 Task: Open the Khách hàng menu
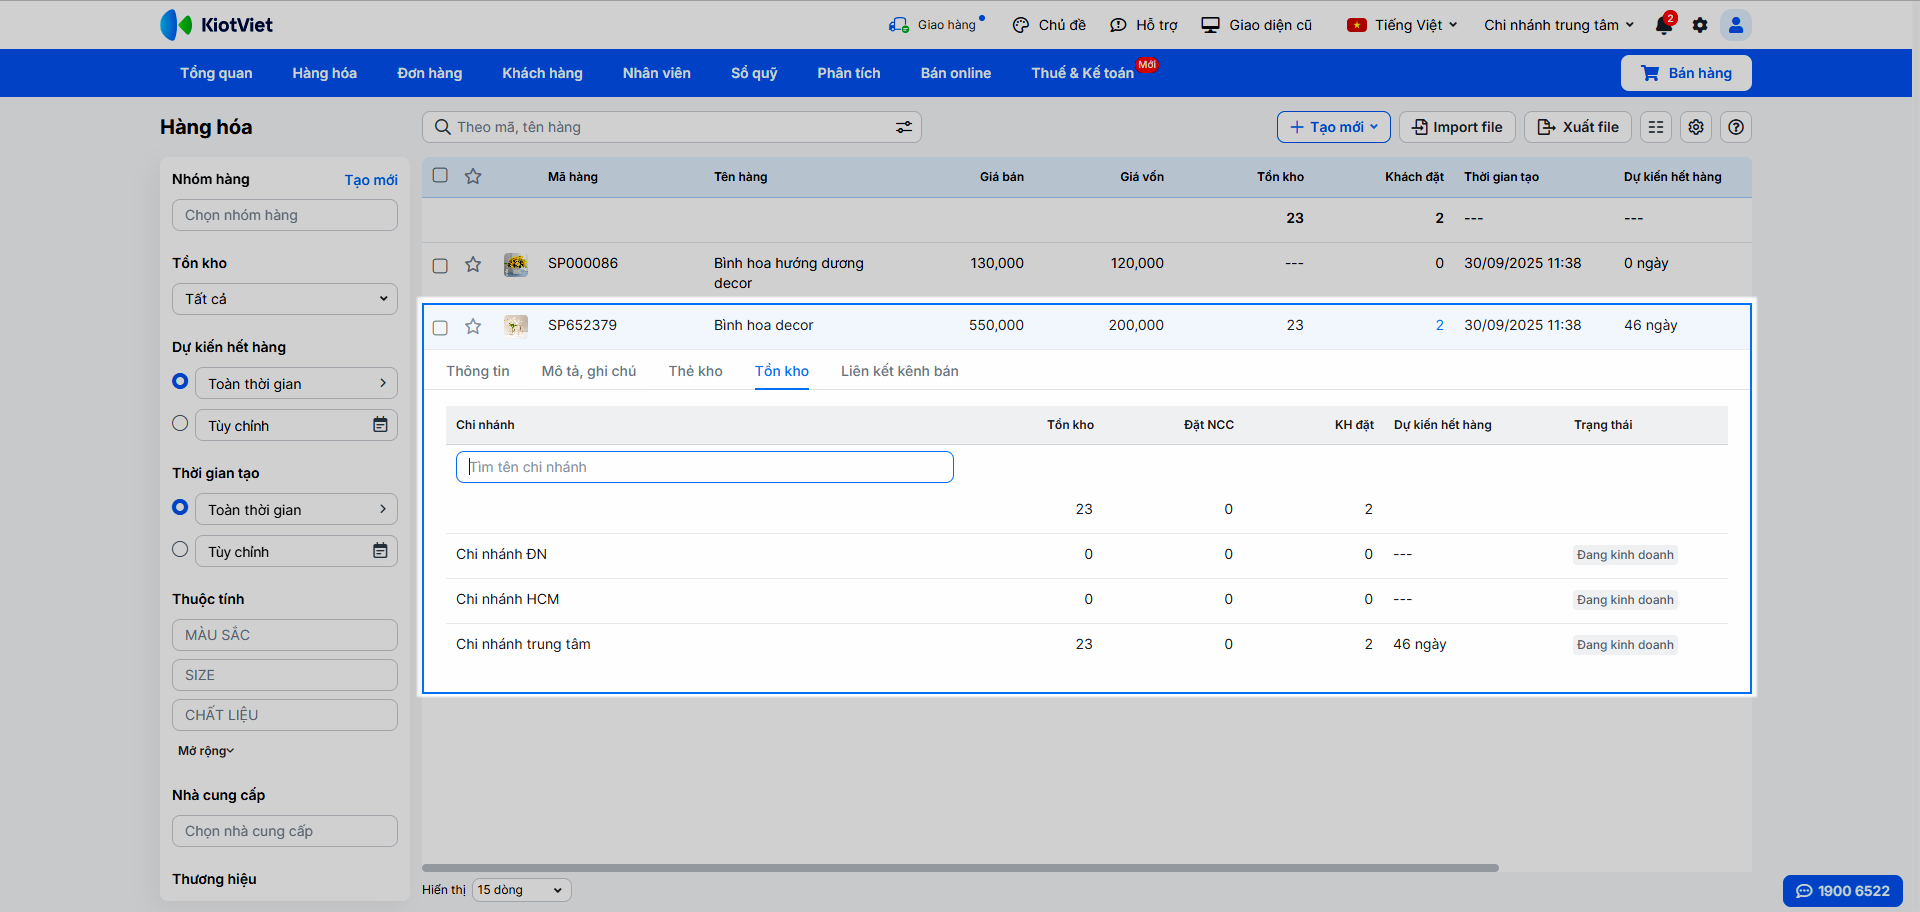coord(542,73)
